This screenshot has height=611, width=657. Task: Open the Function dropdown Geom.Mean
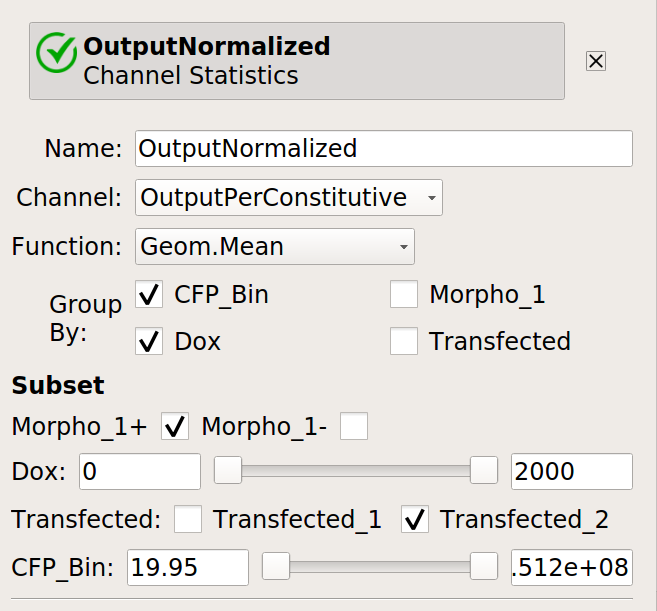[274, 246]
